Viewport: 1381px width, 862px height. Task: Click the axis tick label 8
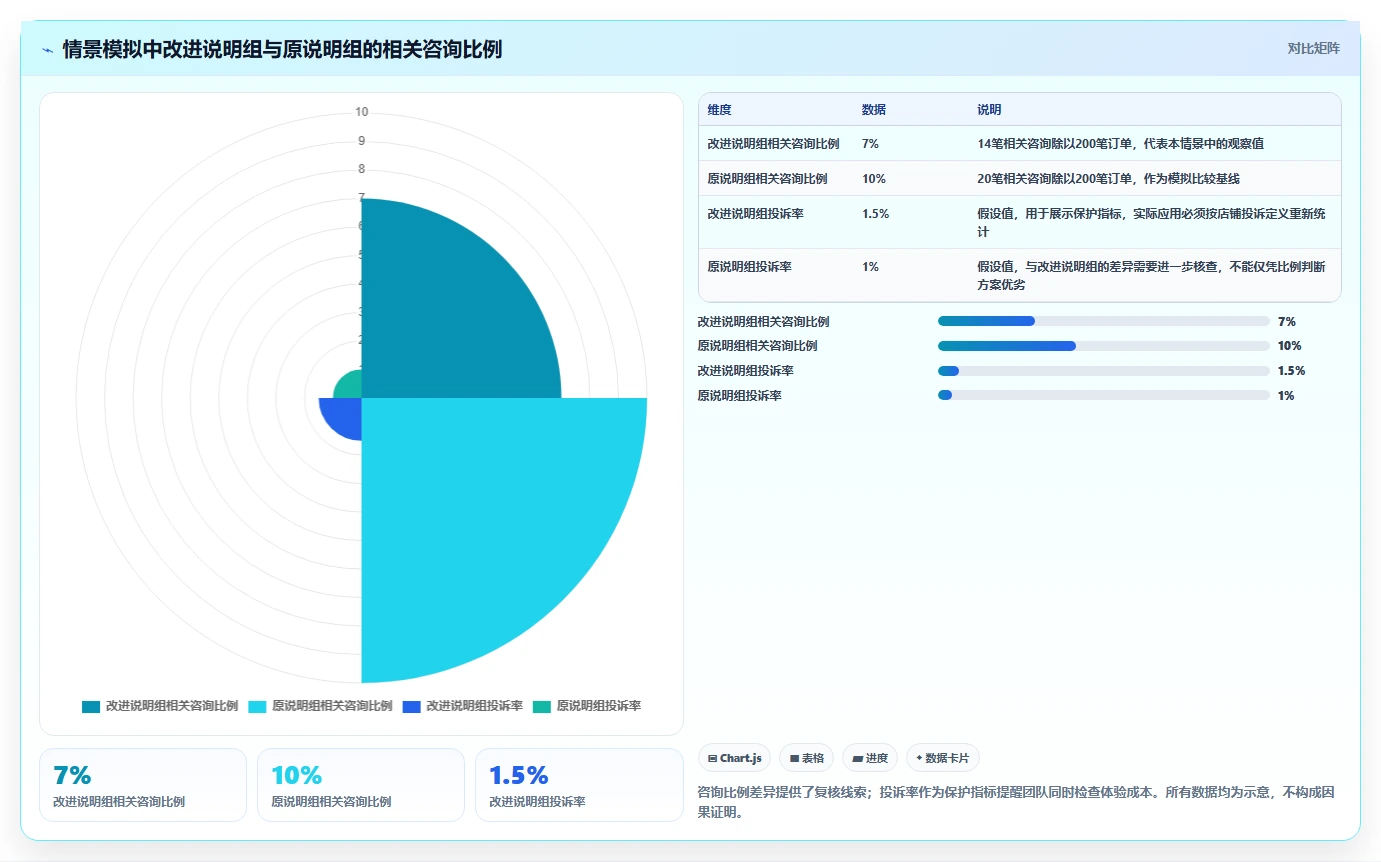[361, 169]
